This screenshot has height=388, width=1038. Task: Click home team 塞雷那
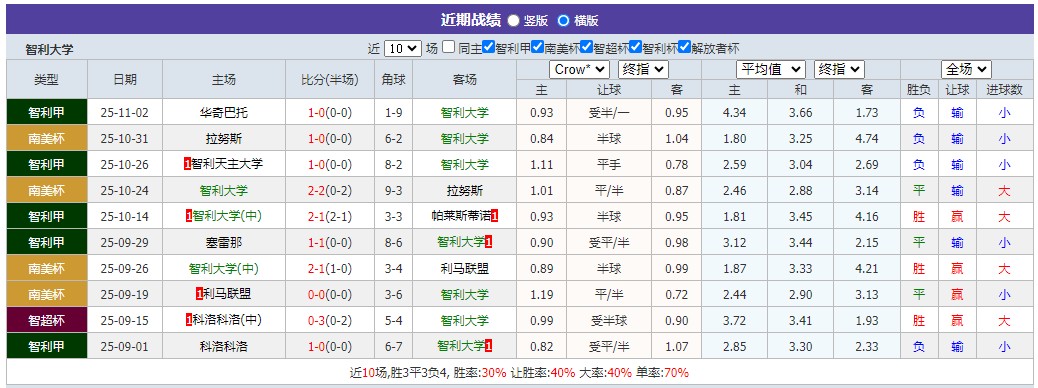(224, 242)
